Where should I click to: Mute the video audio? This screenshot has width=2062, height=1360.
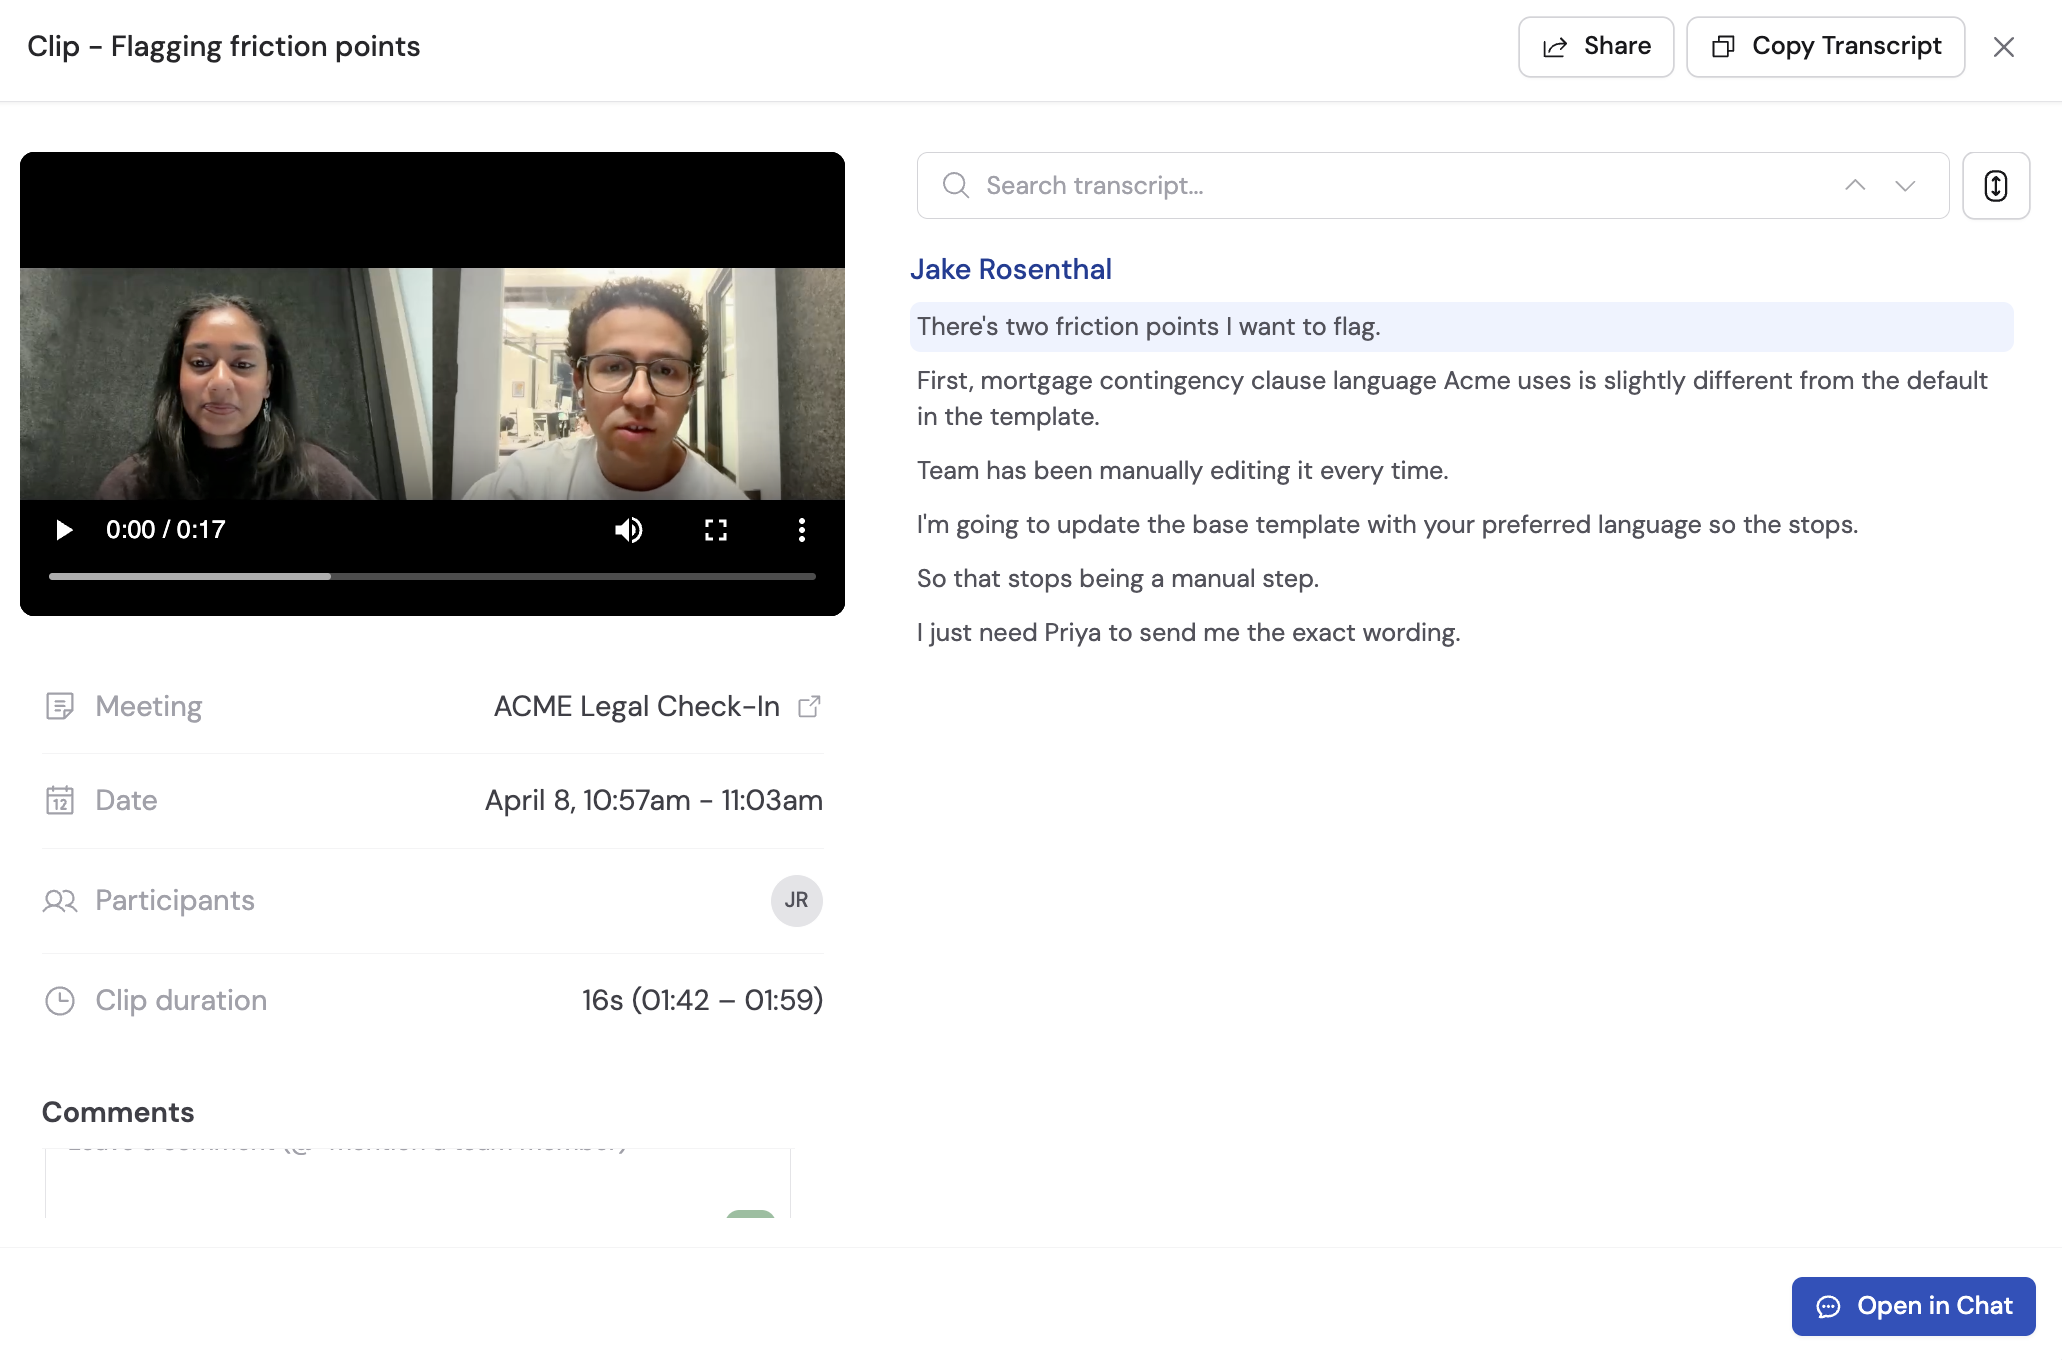click(628, 530)
